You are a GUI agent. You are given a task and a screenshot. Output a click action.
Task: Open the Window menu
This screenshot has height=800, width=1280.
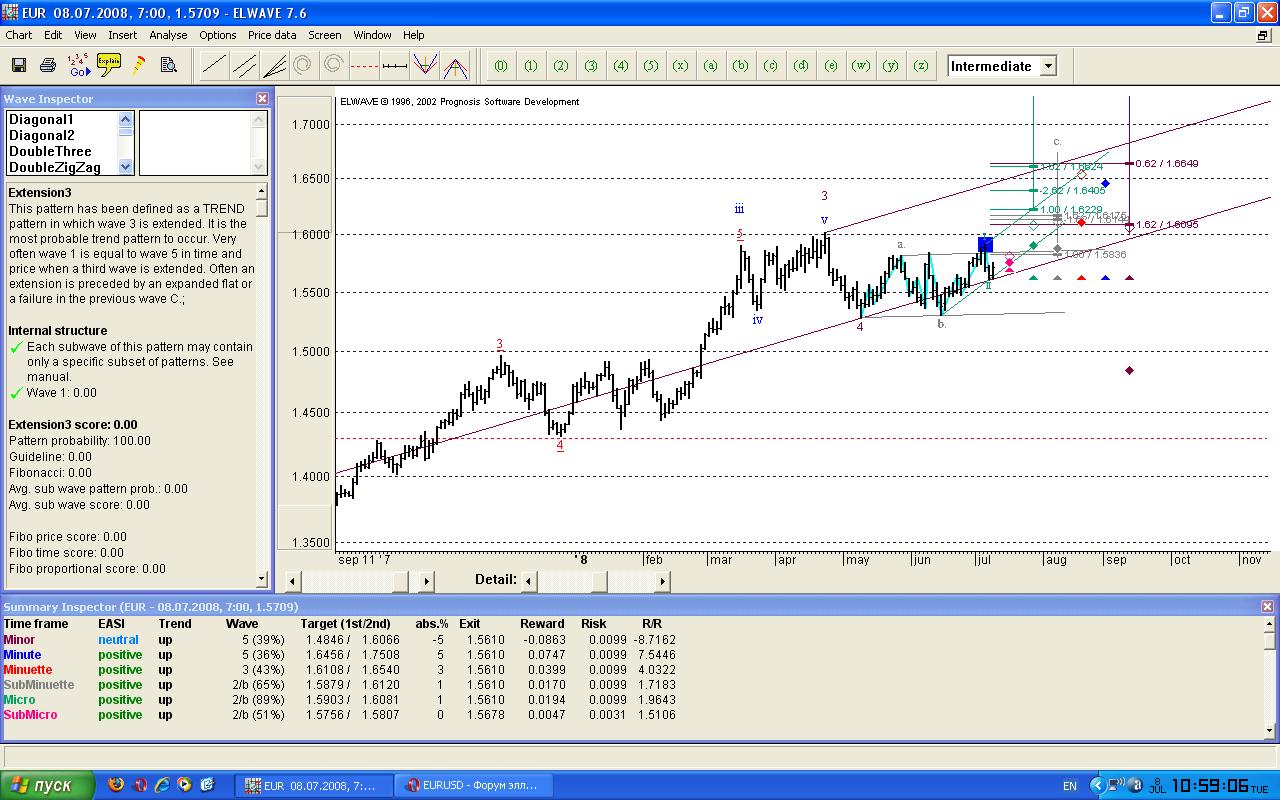click(373, 35)
